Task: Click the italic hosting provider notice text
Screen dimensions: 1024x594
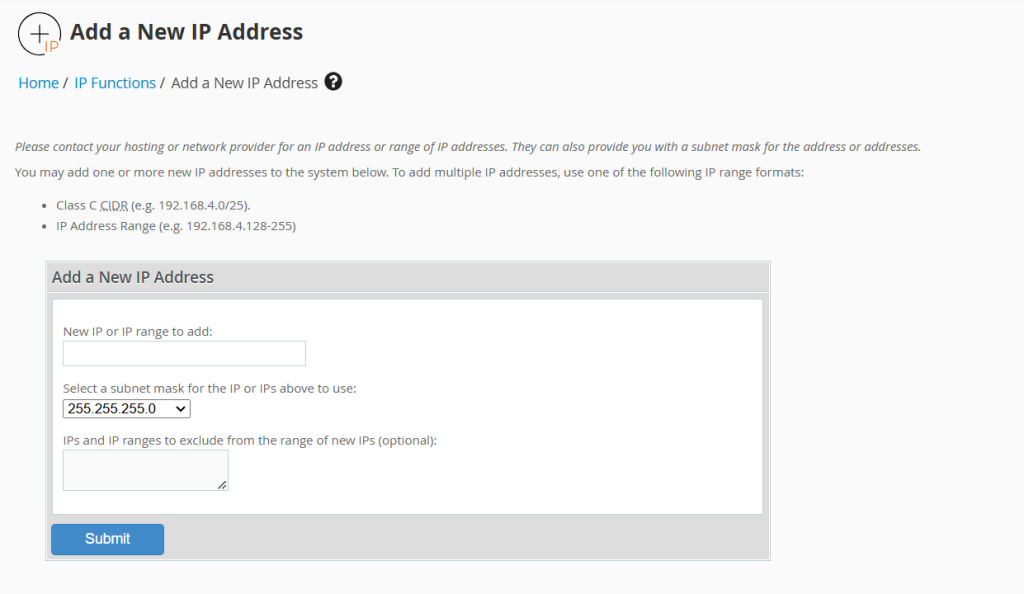Action: [467, 147]
